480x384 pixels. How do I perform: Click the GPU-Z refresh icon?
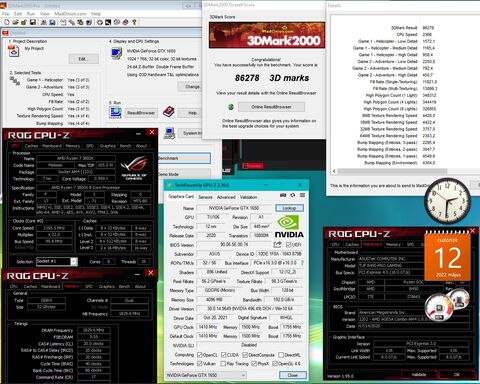(x=293, y=195)
